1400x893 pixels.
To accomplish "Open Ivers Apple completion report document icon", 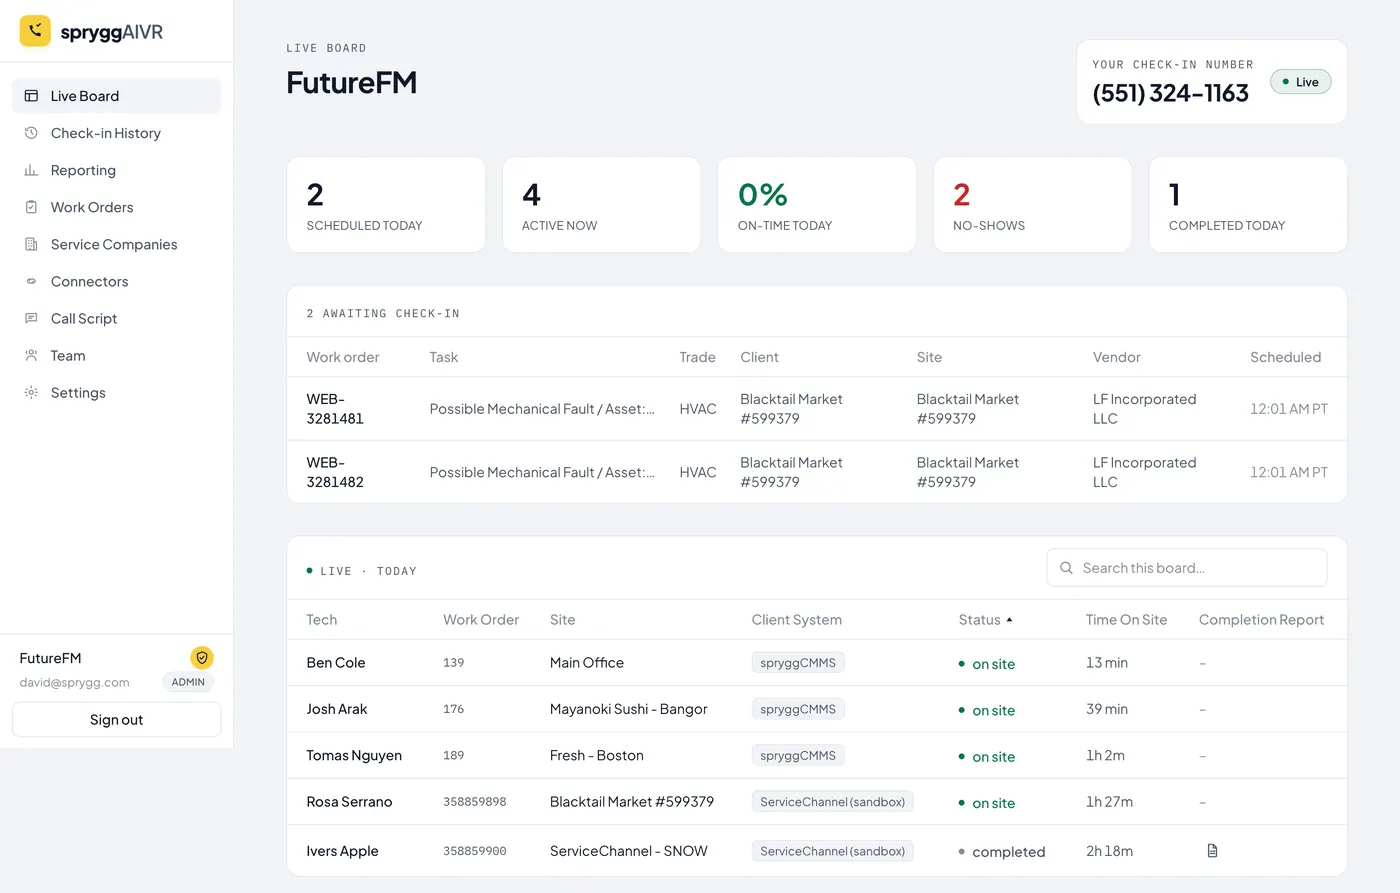I will [x=1212, y=851].
